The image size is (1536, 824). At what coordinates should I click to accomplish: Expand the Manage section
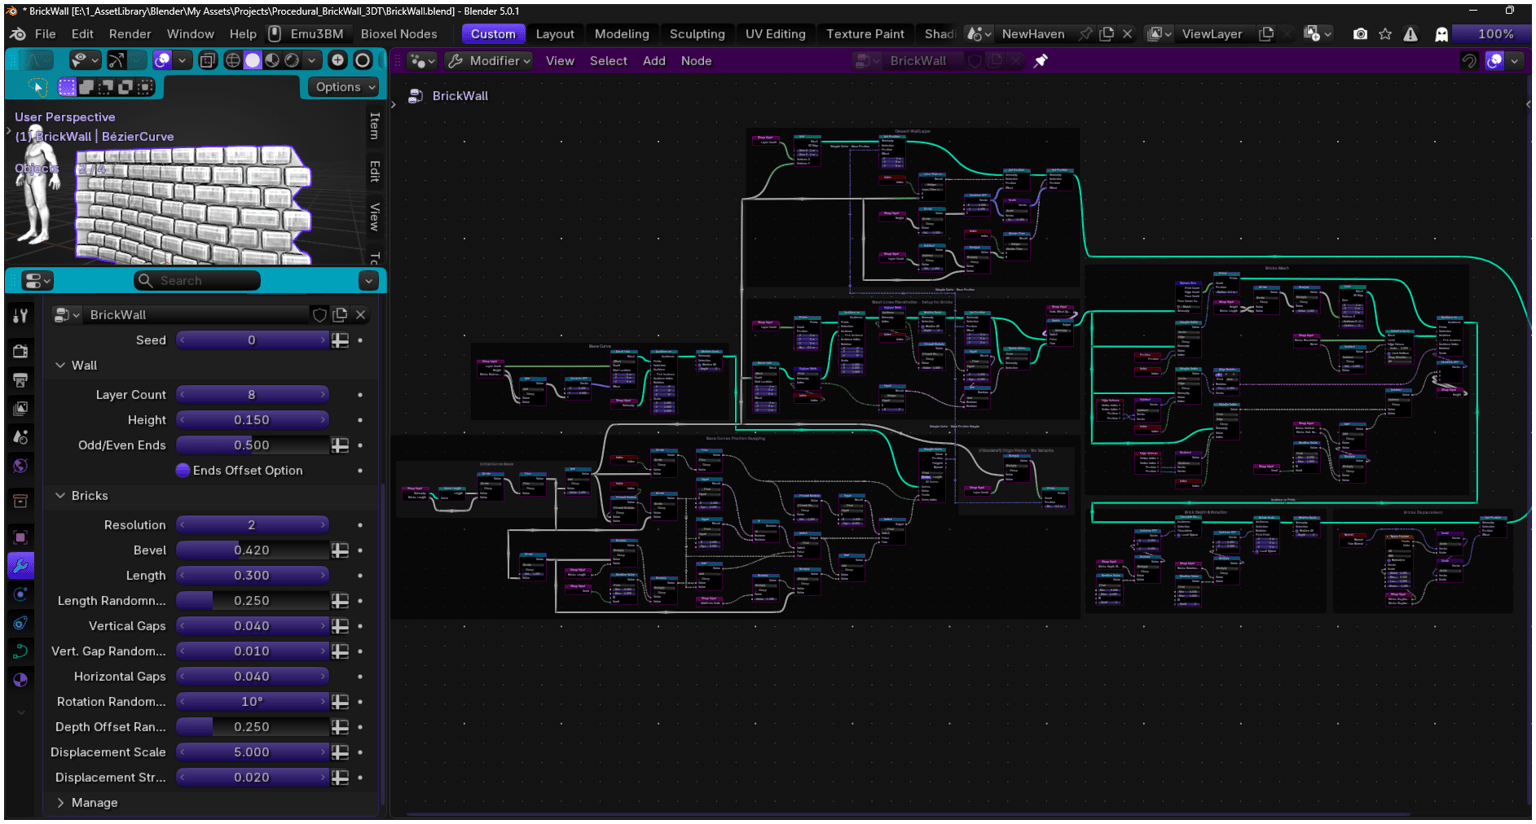88,803
